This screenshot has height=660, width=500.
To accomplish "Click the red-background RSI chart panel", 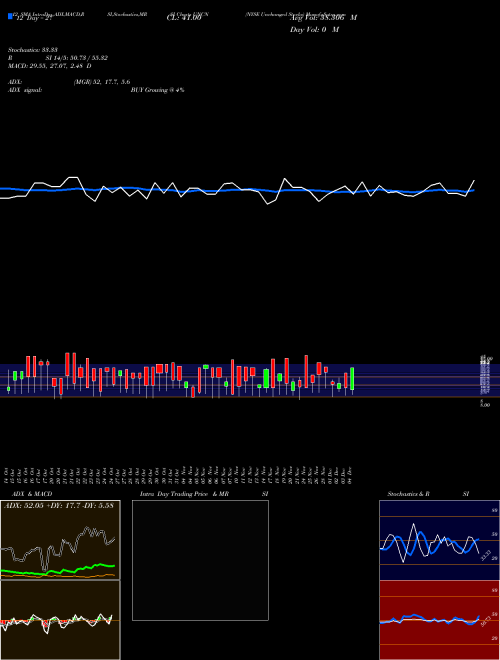I will click(439, 620).
